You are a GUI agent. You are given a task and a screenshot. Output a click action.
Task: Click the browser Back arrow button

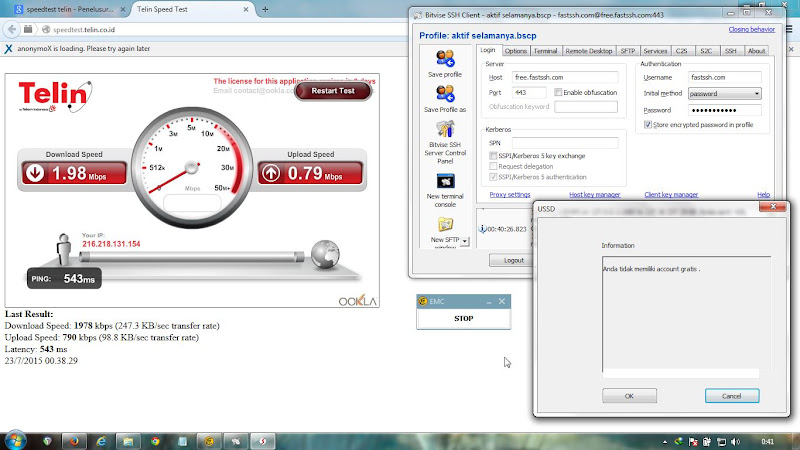pos(12,30)
